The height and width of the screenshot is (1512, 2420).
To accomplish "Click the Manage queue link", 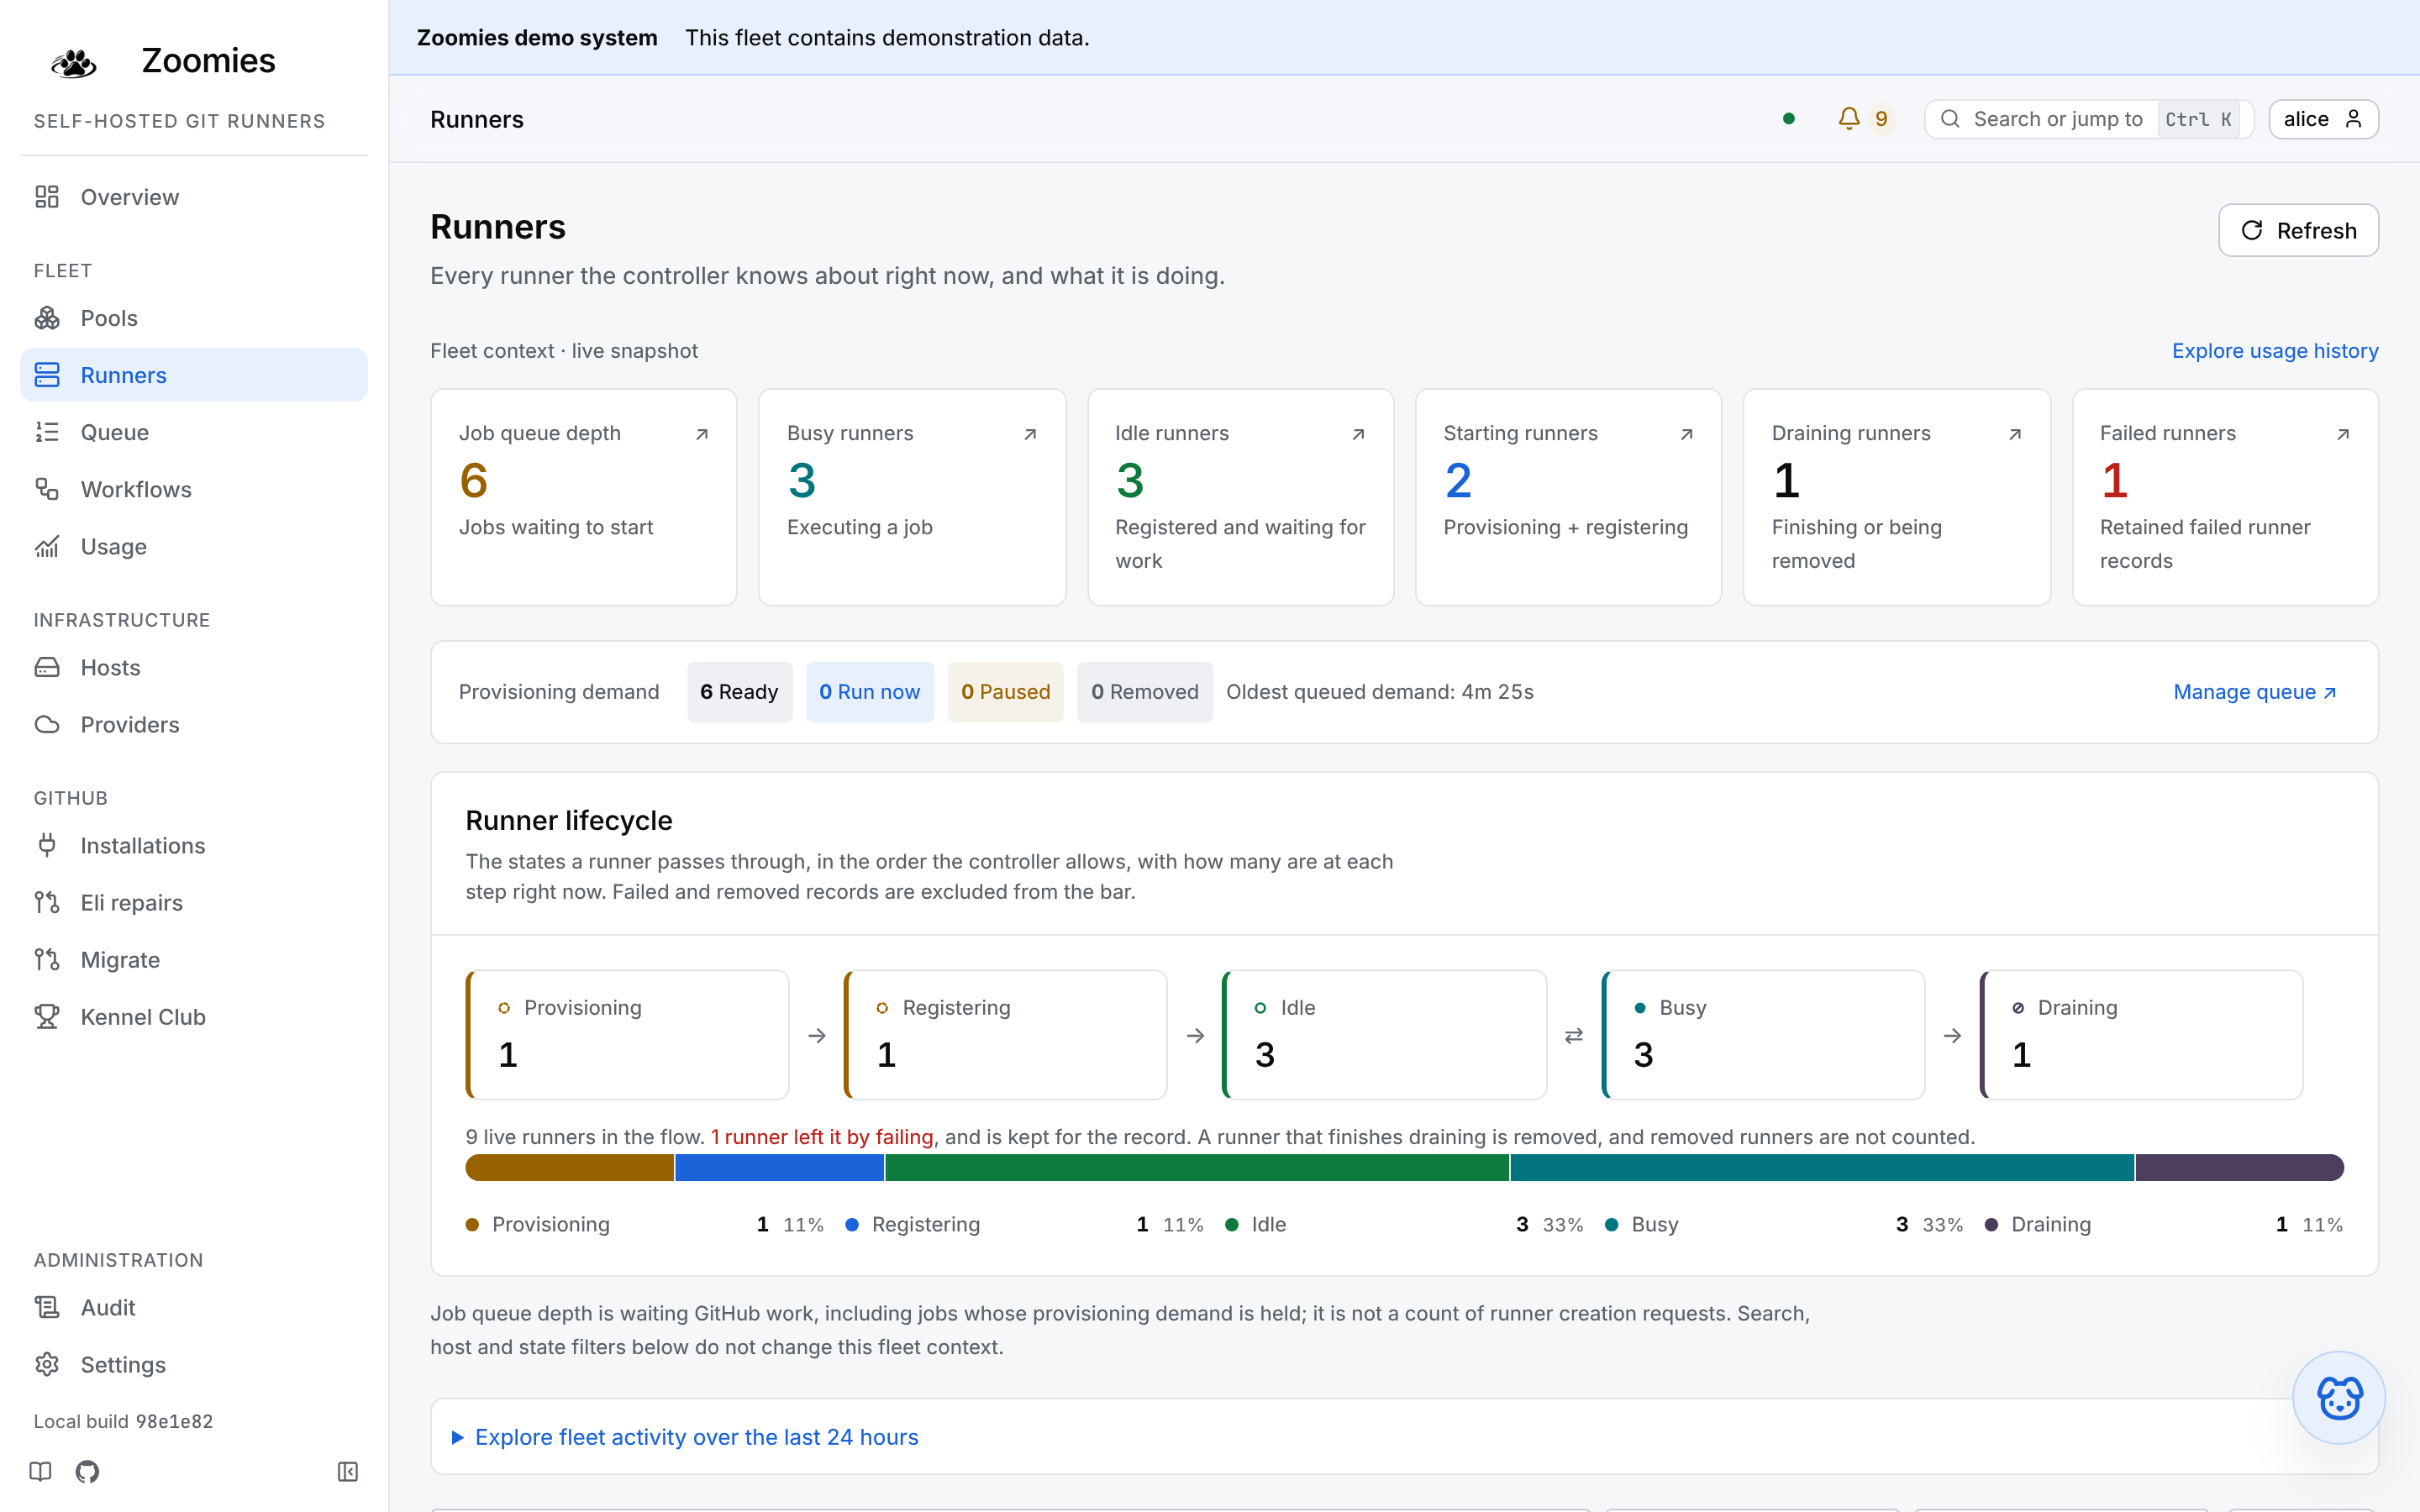I will click(x=2255, y=692).
